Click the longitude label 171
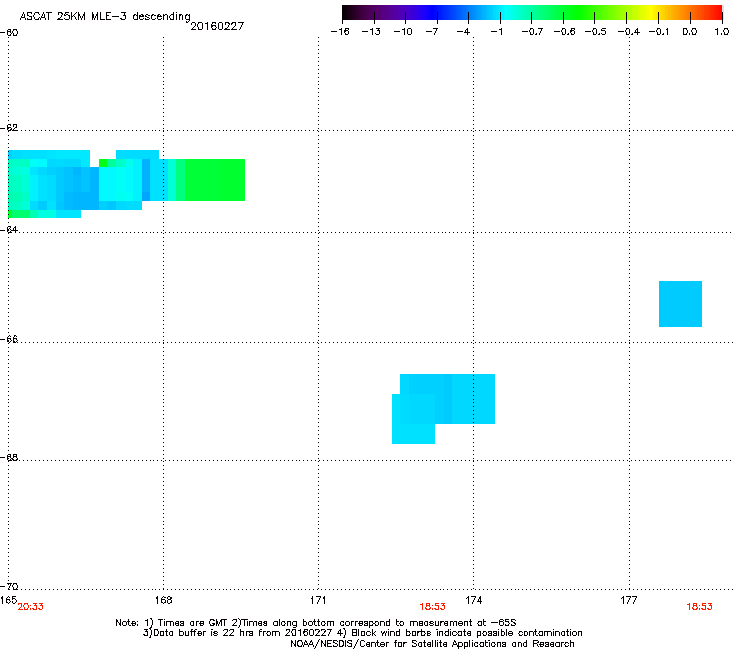740x650 pixels. tap(318, 600)
